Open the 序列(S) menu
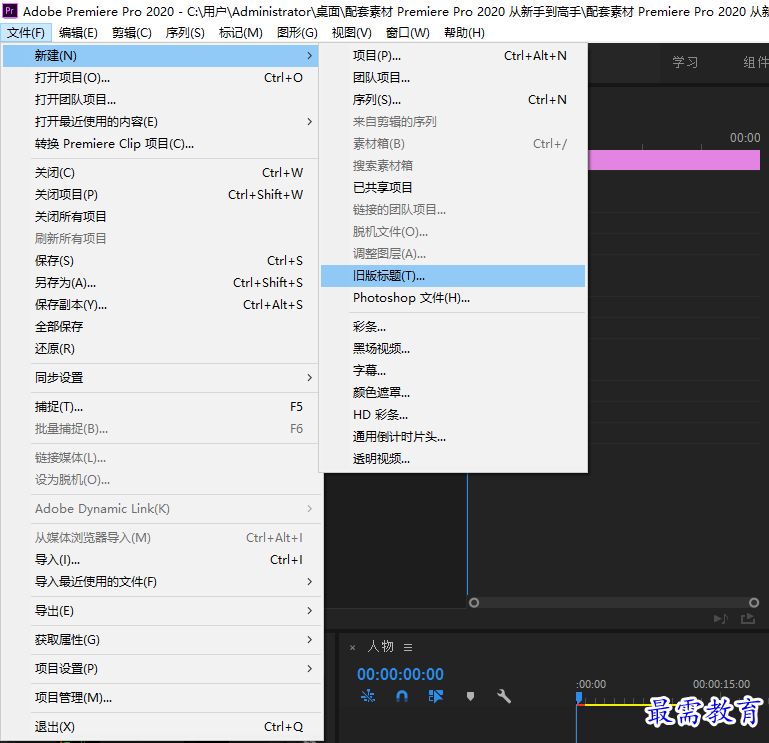The height and width of the screenshot is (743, 769). [185, 33]
